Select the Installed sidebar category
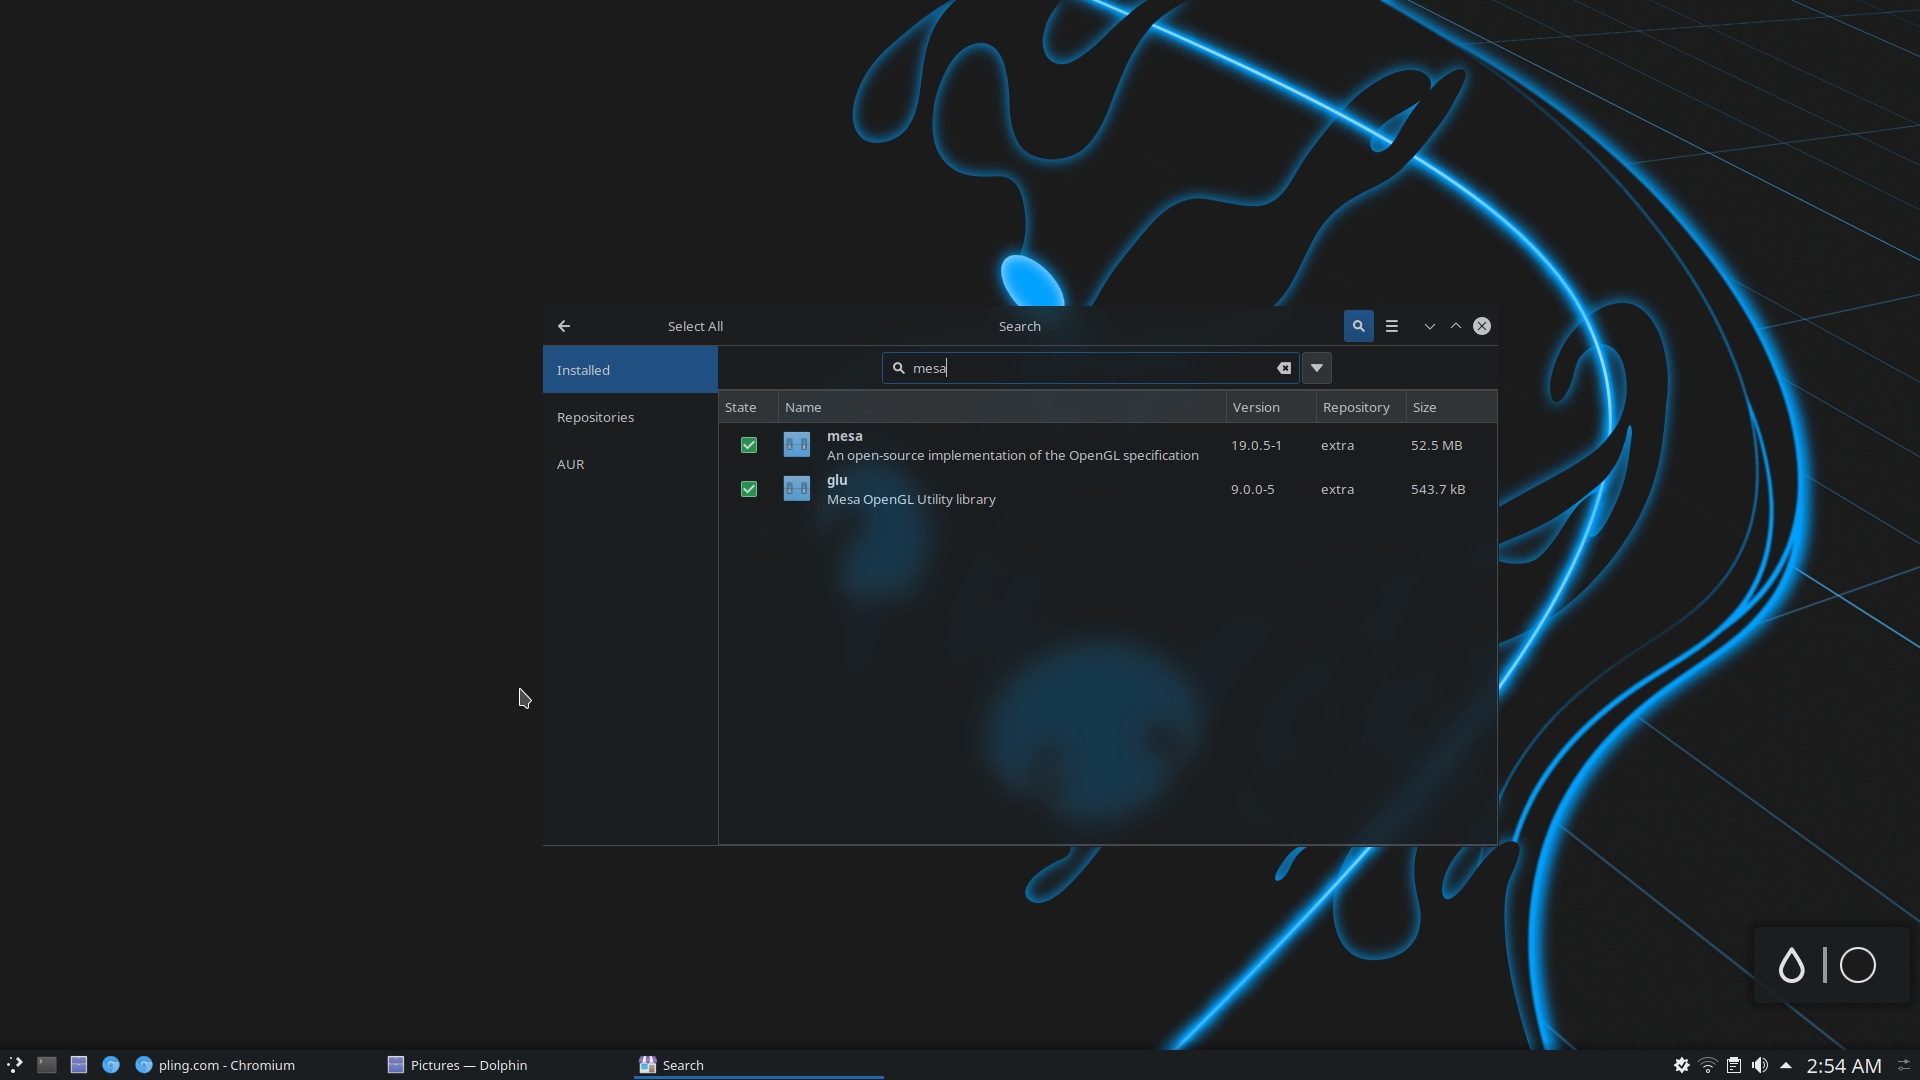 click(630, 370)
